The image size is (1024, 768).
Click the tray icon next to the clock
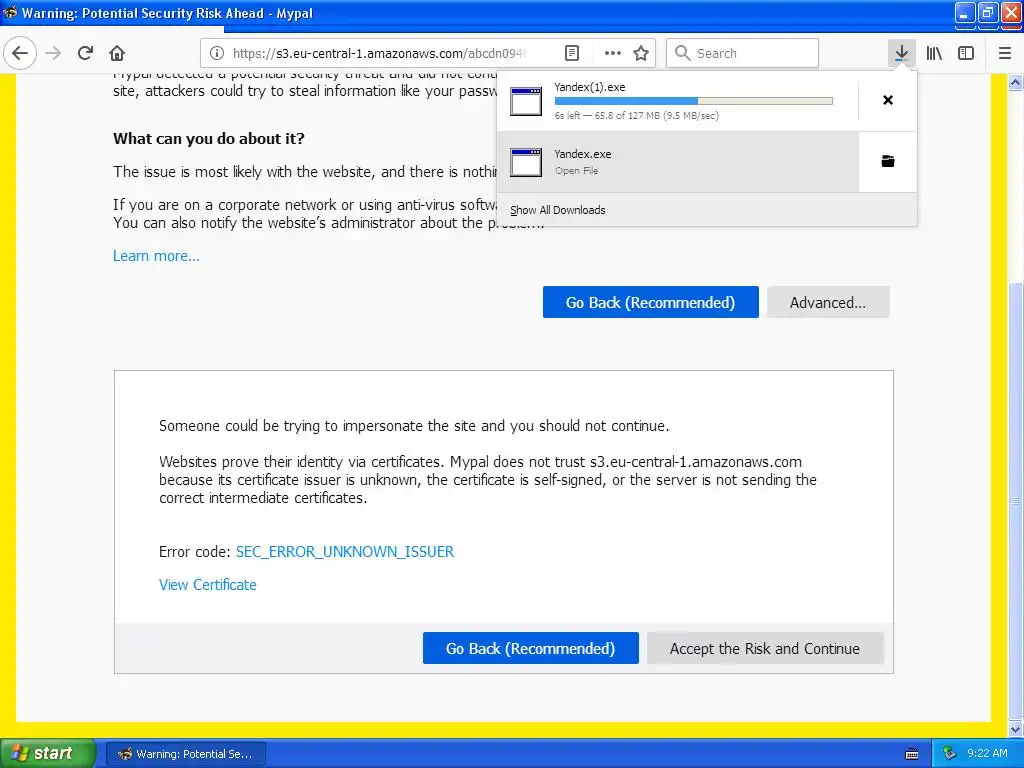[x=949, y=754]
